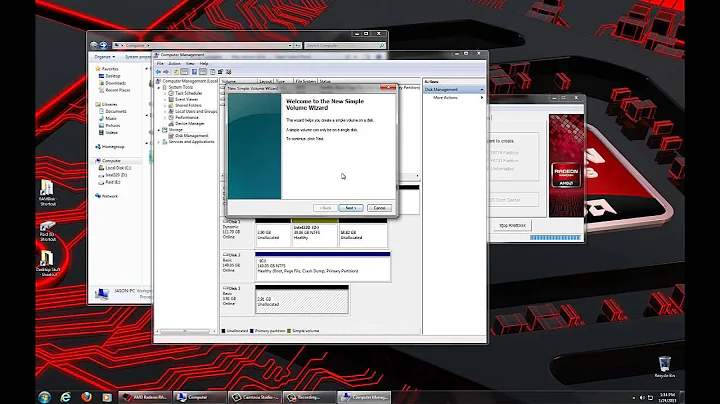The height and width of the screenshot is (404, 720).
Task: Click the disabled Back button in the wizard
Action: tap(325, 208)
